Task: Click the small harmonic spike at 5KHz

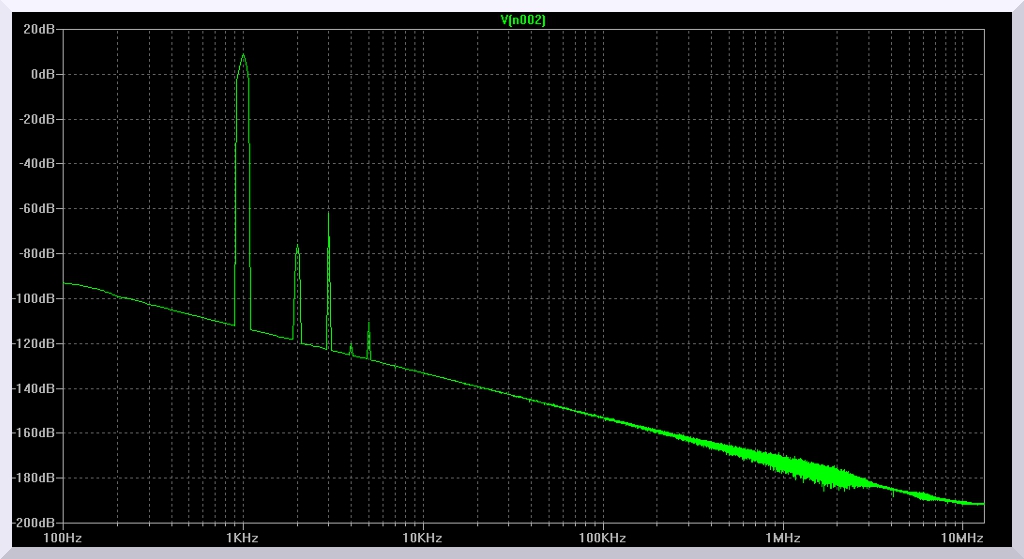Action: point(369,323)
